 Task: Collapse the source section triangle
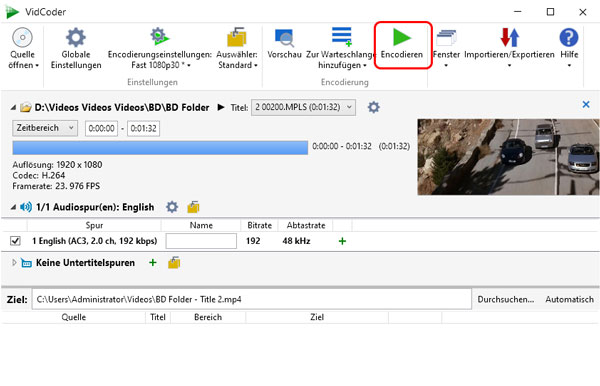pyautogui.click(x=13, y=107)
